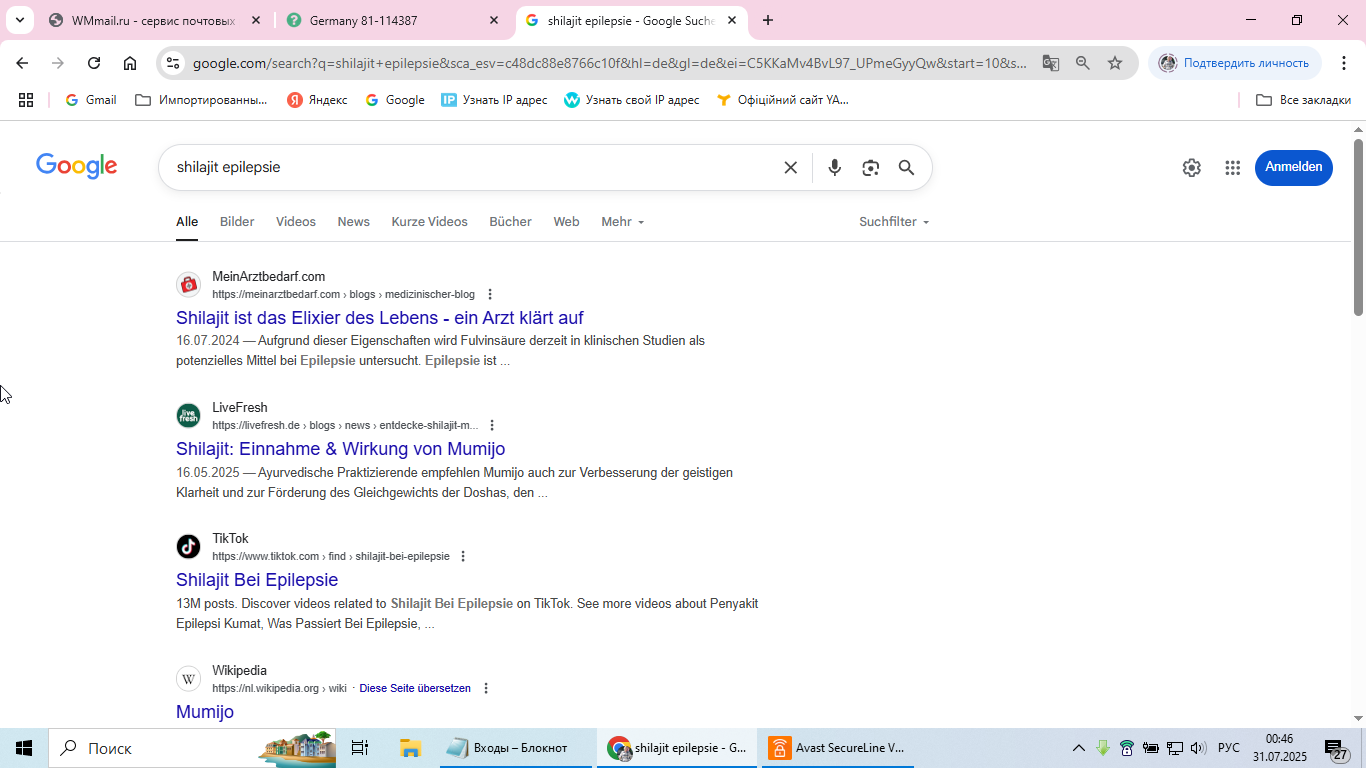Screen dimensions: 1366x768
Task: Open Task View in the taskbar
Action: [x=360, y=748]
